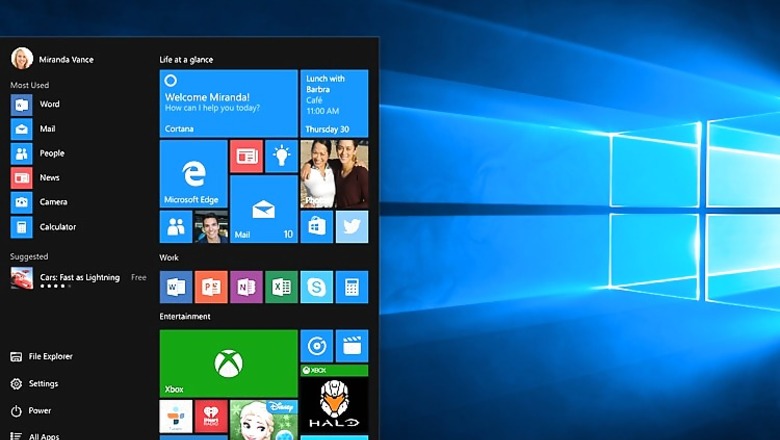Open the Calculator tile in the Work group
The image size is (780, 440).
[352, 287]
